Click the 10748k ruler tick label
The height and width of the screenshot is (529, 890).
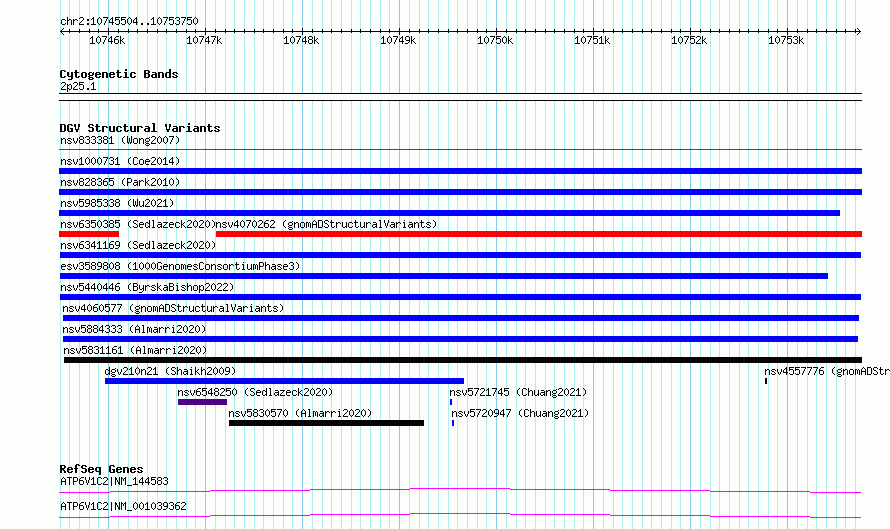coord(301,40)
